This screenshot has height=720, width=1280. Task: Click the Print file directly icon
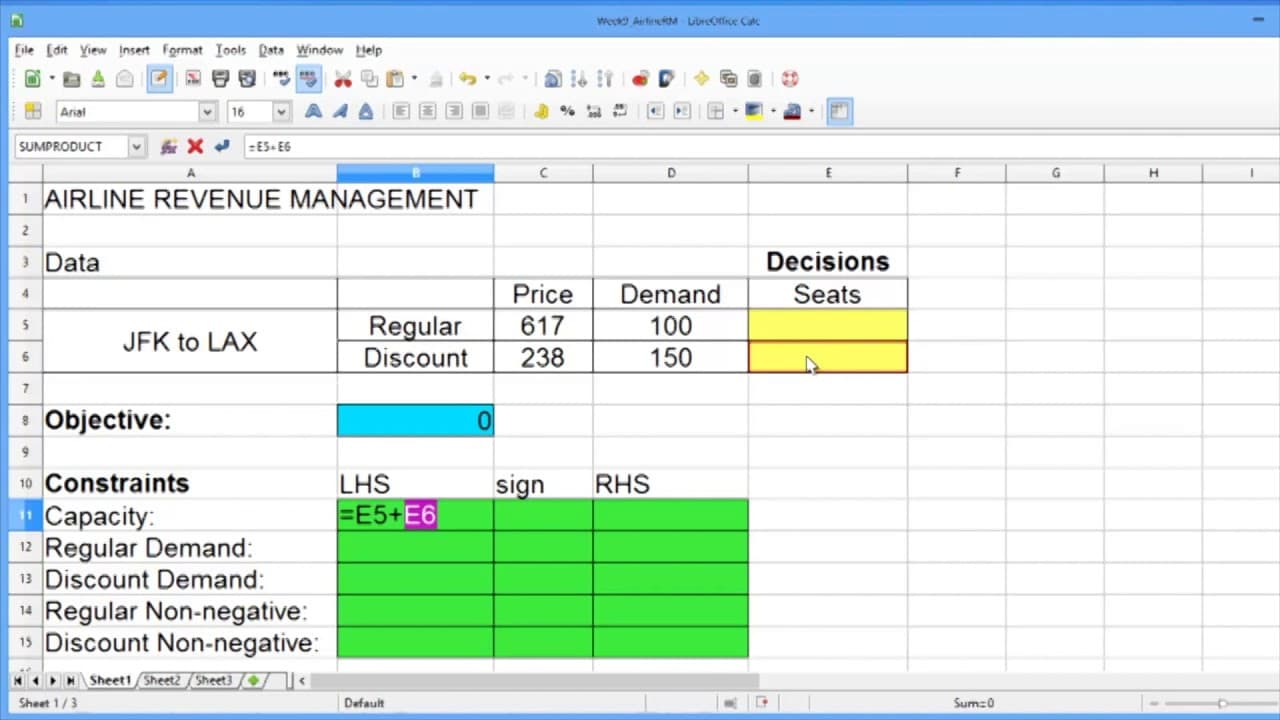point(221,79)
